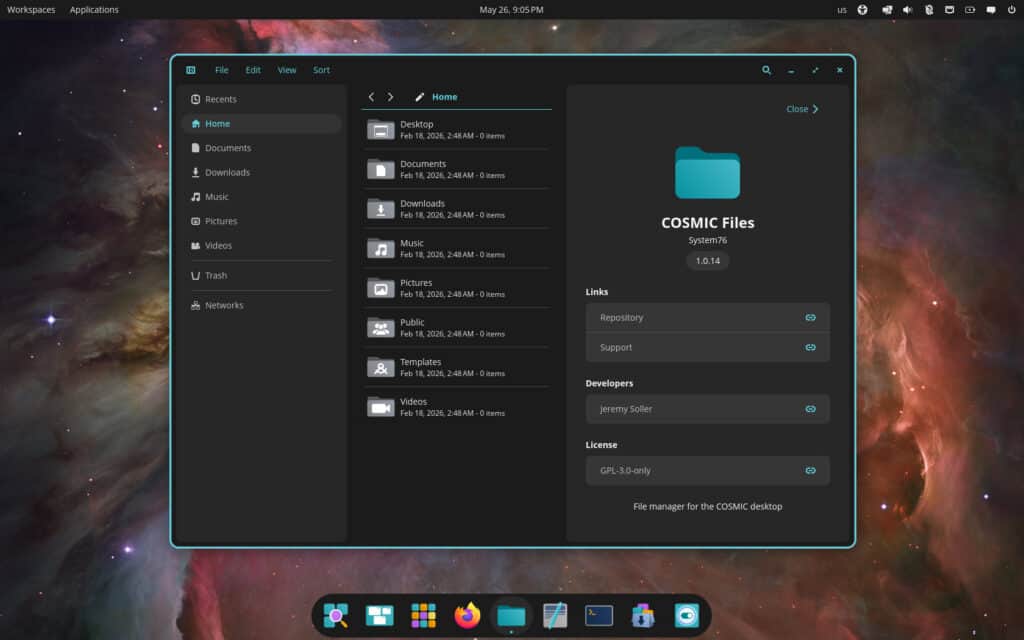Select the Desktop folder icon
The image size is (1024, 640).
(x=381, y=129)
